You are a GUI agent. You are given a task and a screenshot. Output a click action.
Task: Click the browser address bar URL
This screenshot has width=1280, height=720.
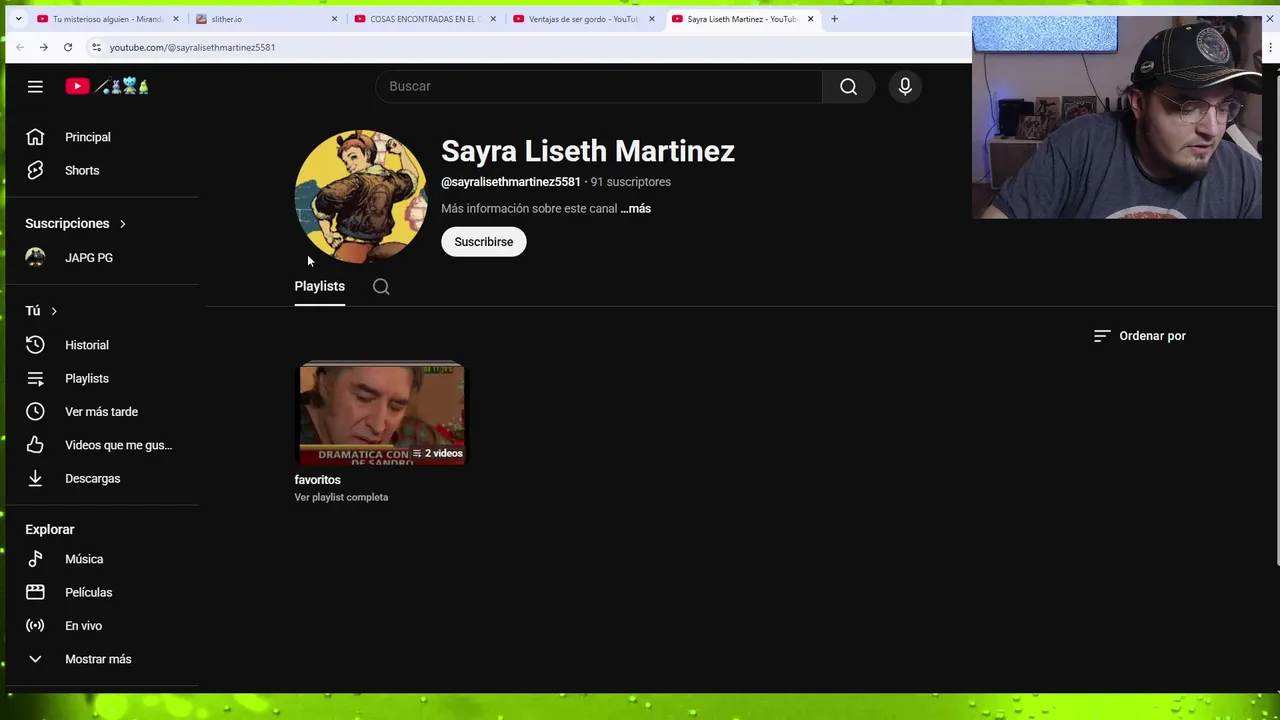click(192, 47)
